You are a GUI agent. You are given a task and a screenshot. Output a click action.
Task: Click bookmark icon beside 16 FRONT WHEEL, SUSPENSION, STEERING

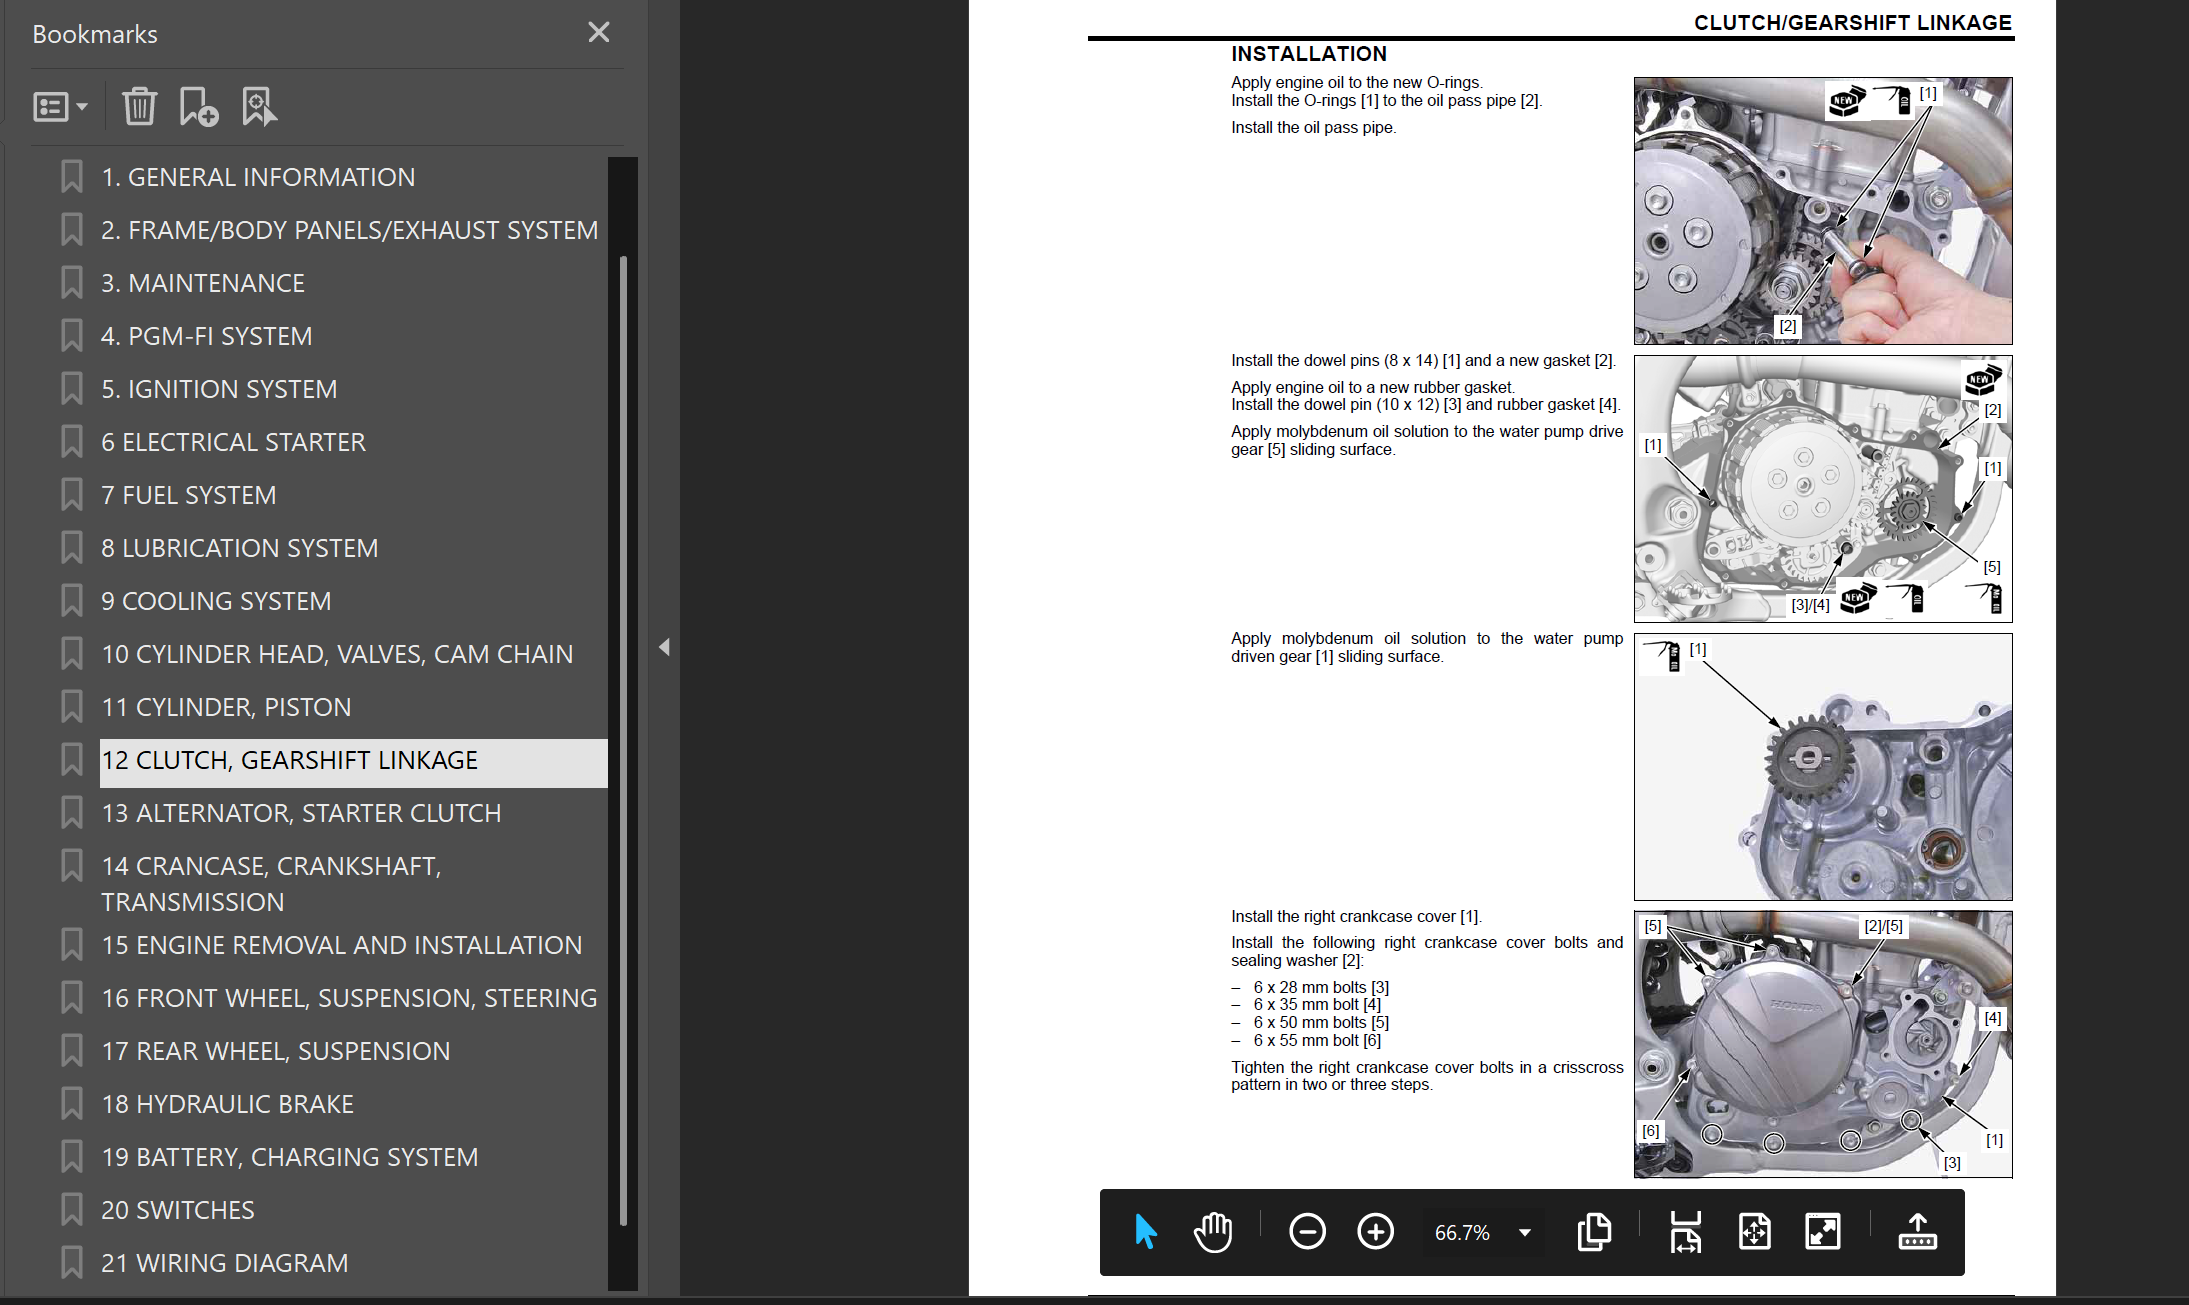(x=71, y=998)
